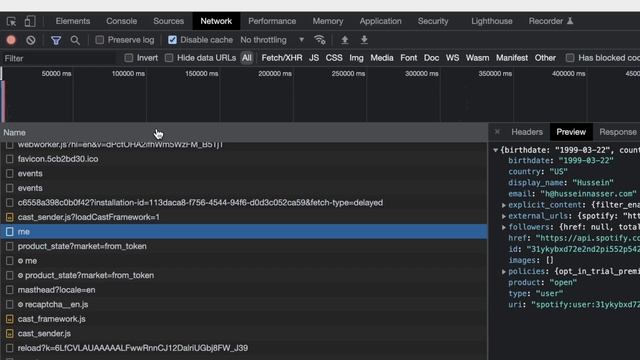Open network search with magnifier icon
This screenshot has height=360, width=640.
click(x=75, y=40)
